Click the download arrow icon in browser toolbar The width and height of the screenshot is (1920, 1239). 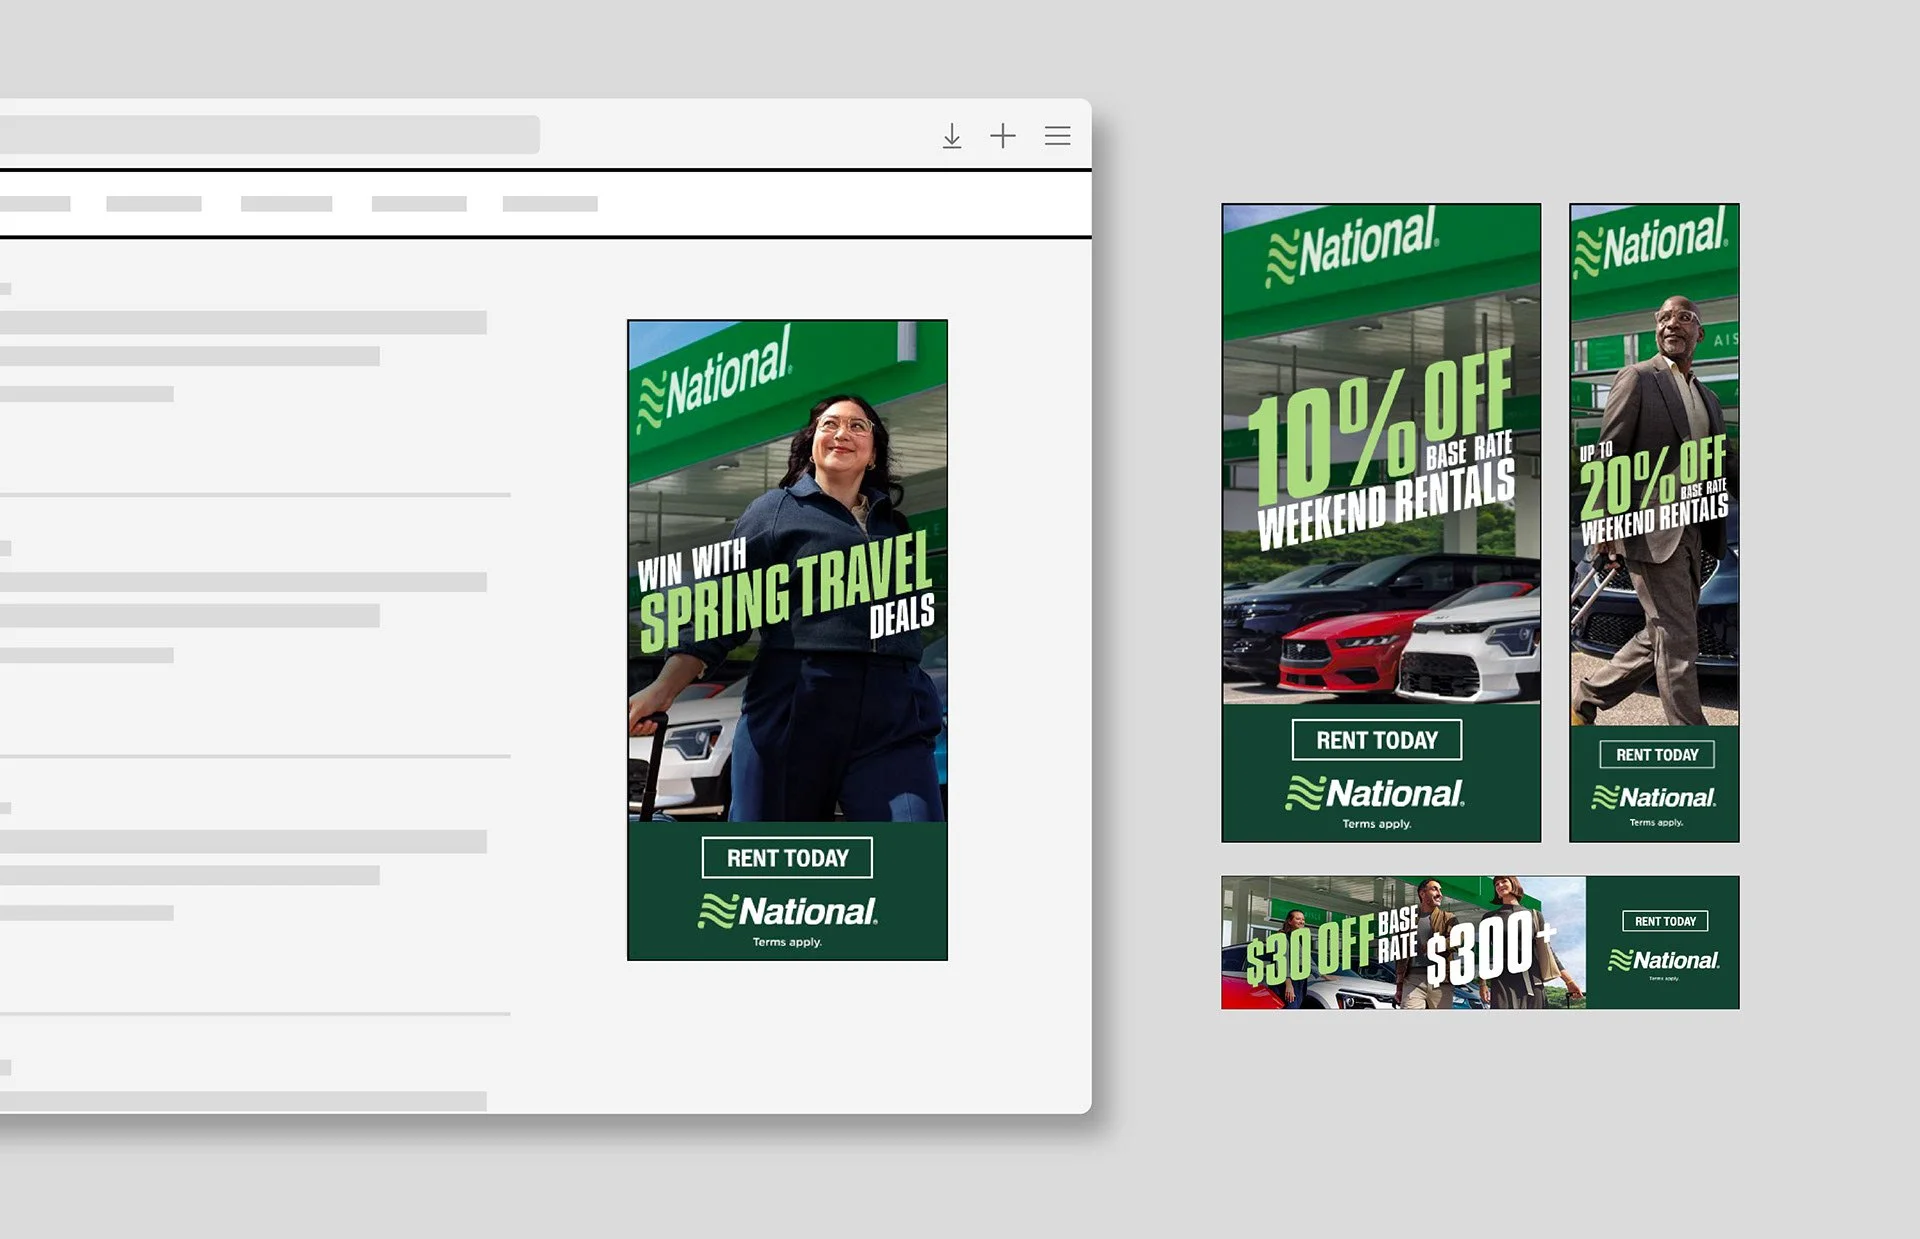click(x=952, y=136)
